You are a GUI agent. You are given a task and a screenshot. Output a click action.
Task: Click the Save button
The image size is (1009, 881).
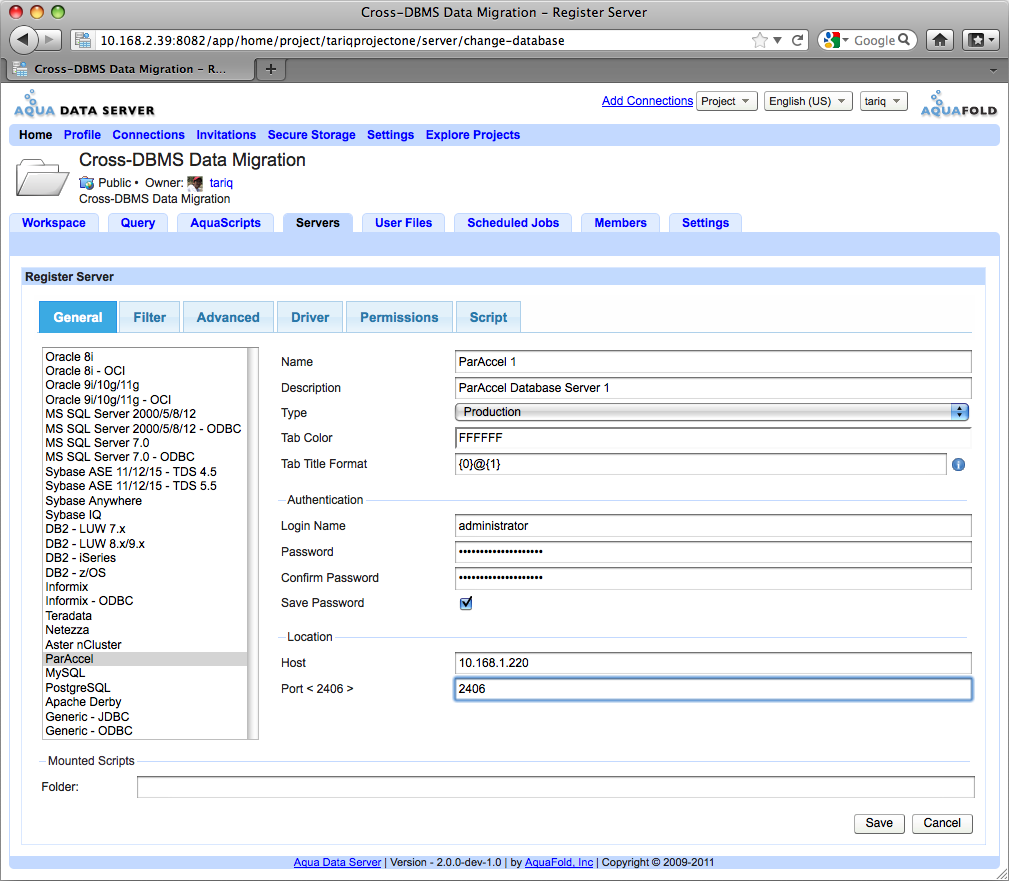[x=879, y=823]
